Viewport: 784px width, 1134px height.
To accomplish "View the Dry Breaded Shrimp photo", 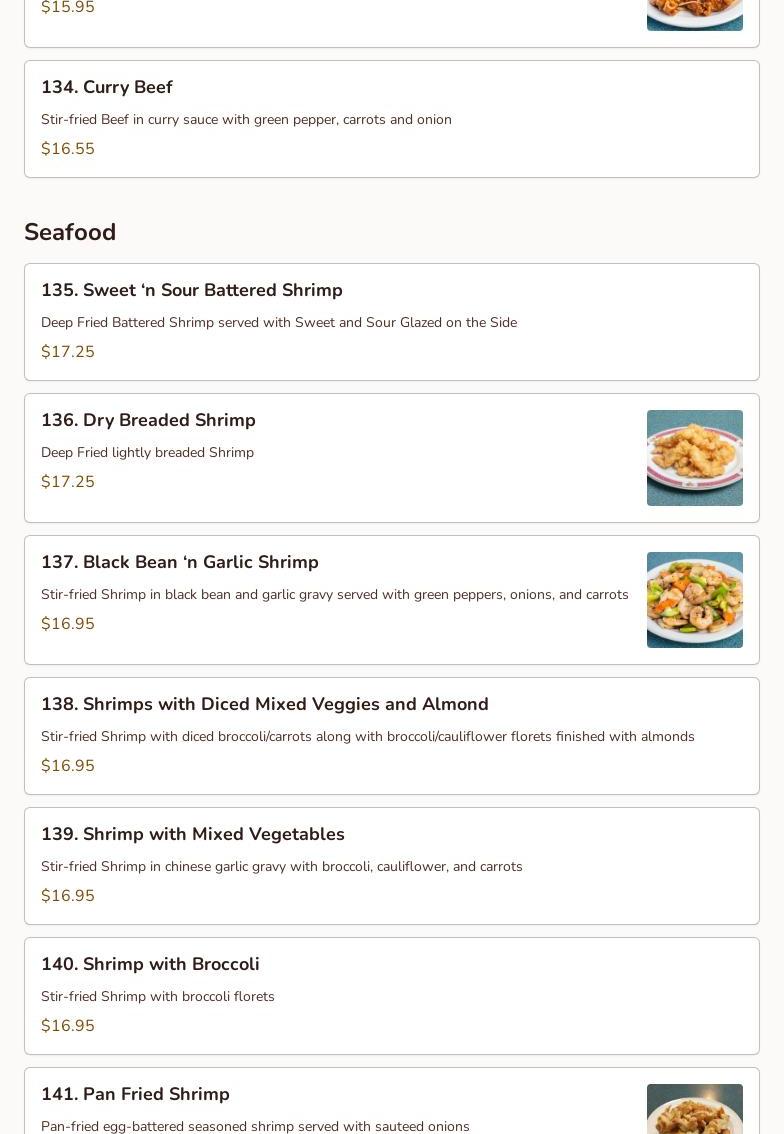I will coord(694,458).
